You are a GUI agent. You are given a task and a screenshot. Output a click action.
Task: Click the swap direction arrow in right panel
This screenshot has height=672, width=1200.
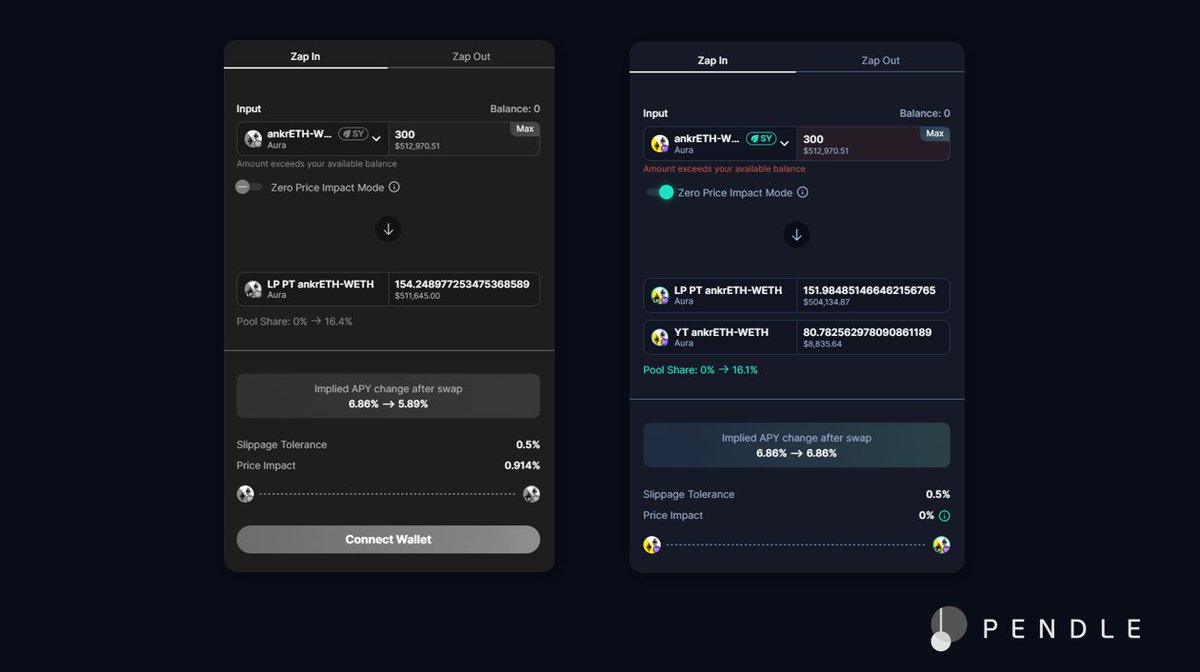pyautogui.click(x=796, y=235)
